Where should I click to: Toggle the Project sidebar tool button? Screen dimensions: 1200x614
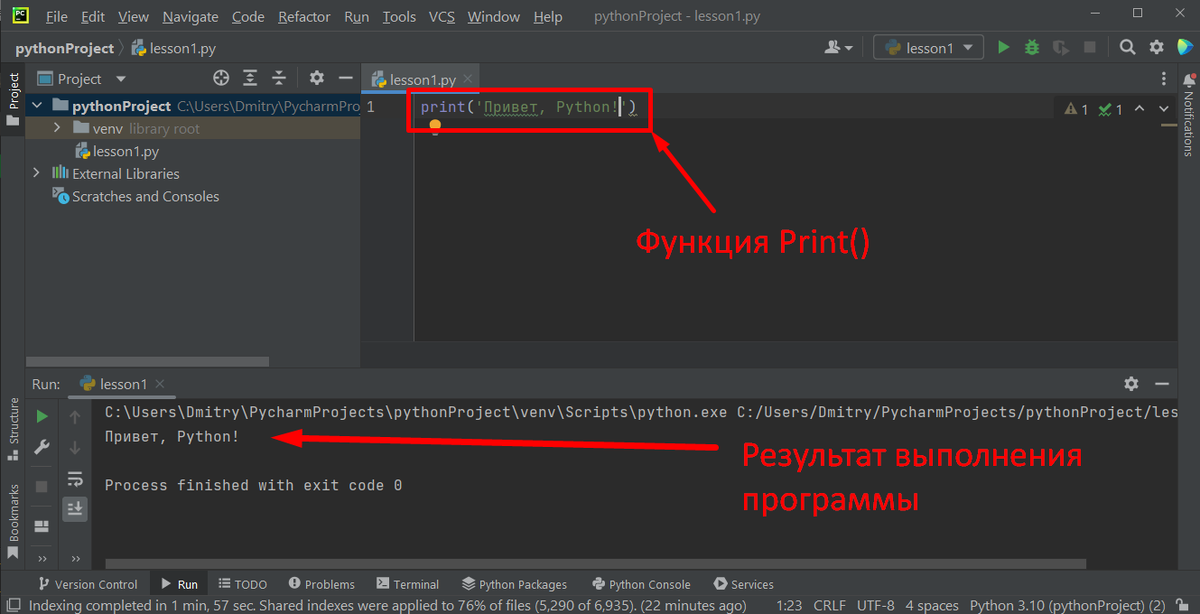[13, 98]
